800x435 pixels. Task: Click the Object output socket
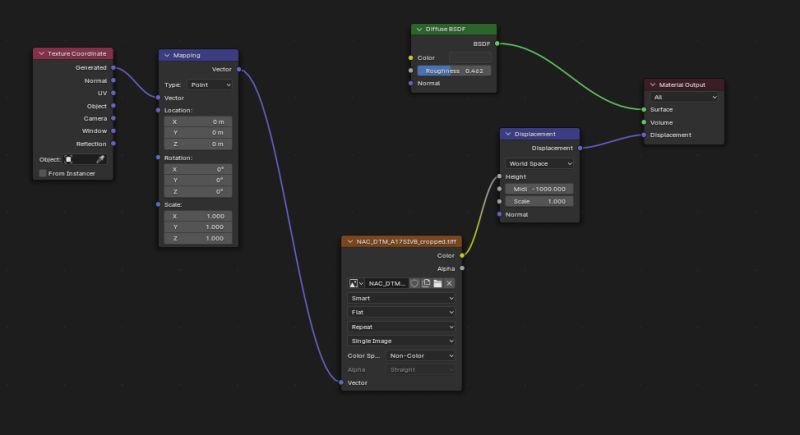113,106
